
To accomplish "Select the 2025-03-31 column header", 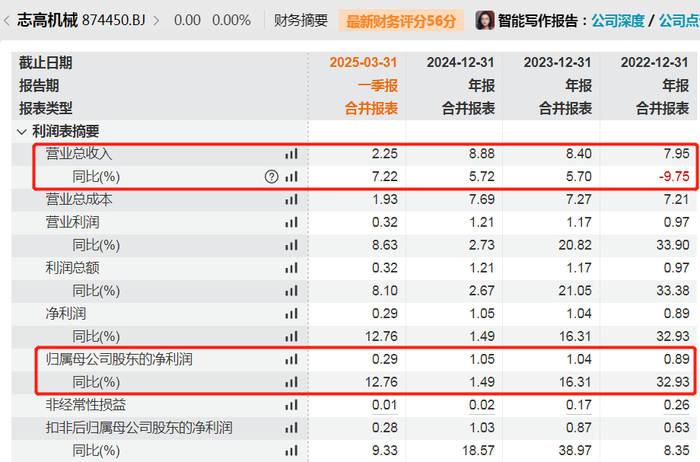I will point(363,62).
